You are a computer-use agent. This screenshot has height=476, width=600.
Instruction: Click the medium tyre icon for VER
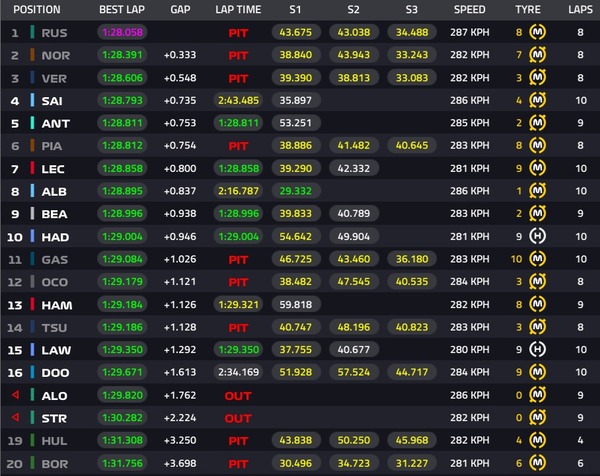point(537,78)
